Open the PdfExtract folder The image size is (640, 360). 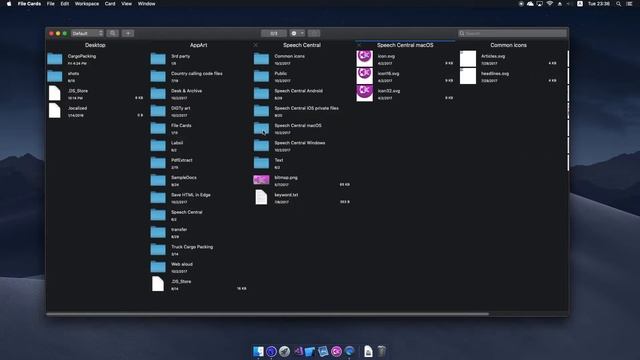click(x=158, y=163)
